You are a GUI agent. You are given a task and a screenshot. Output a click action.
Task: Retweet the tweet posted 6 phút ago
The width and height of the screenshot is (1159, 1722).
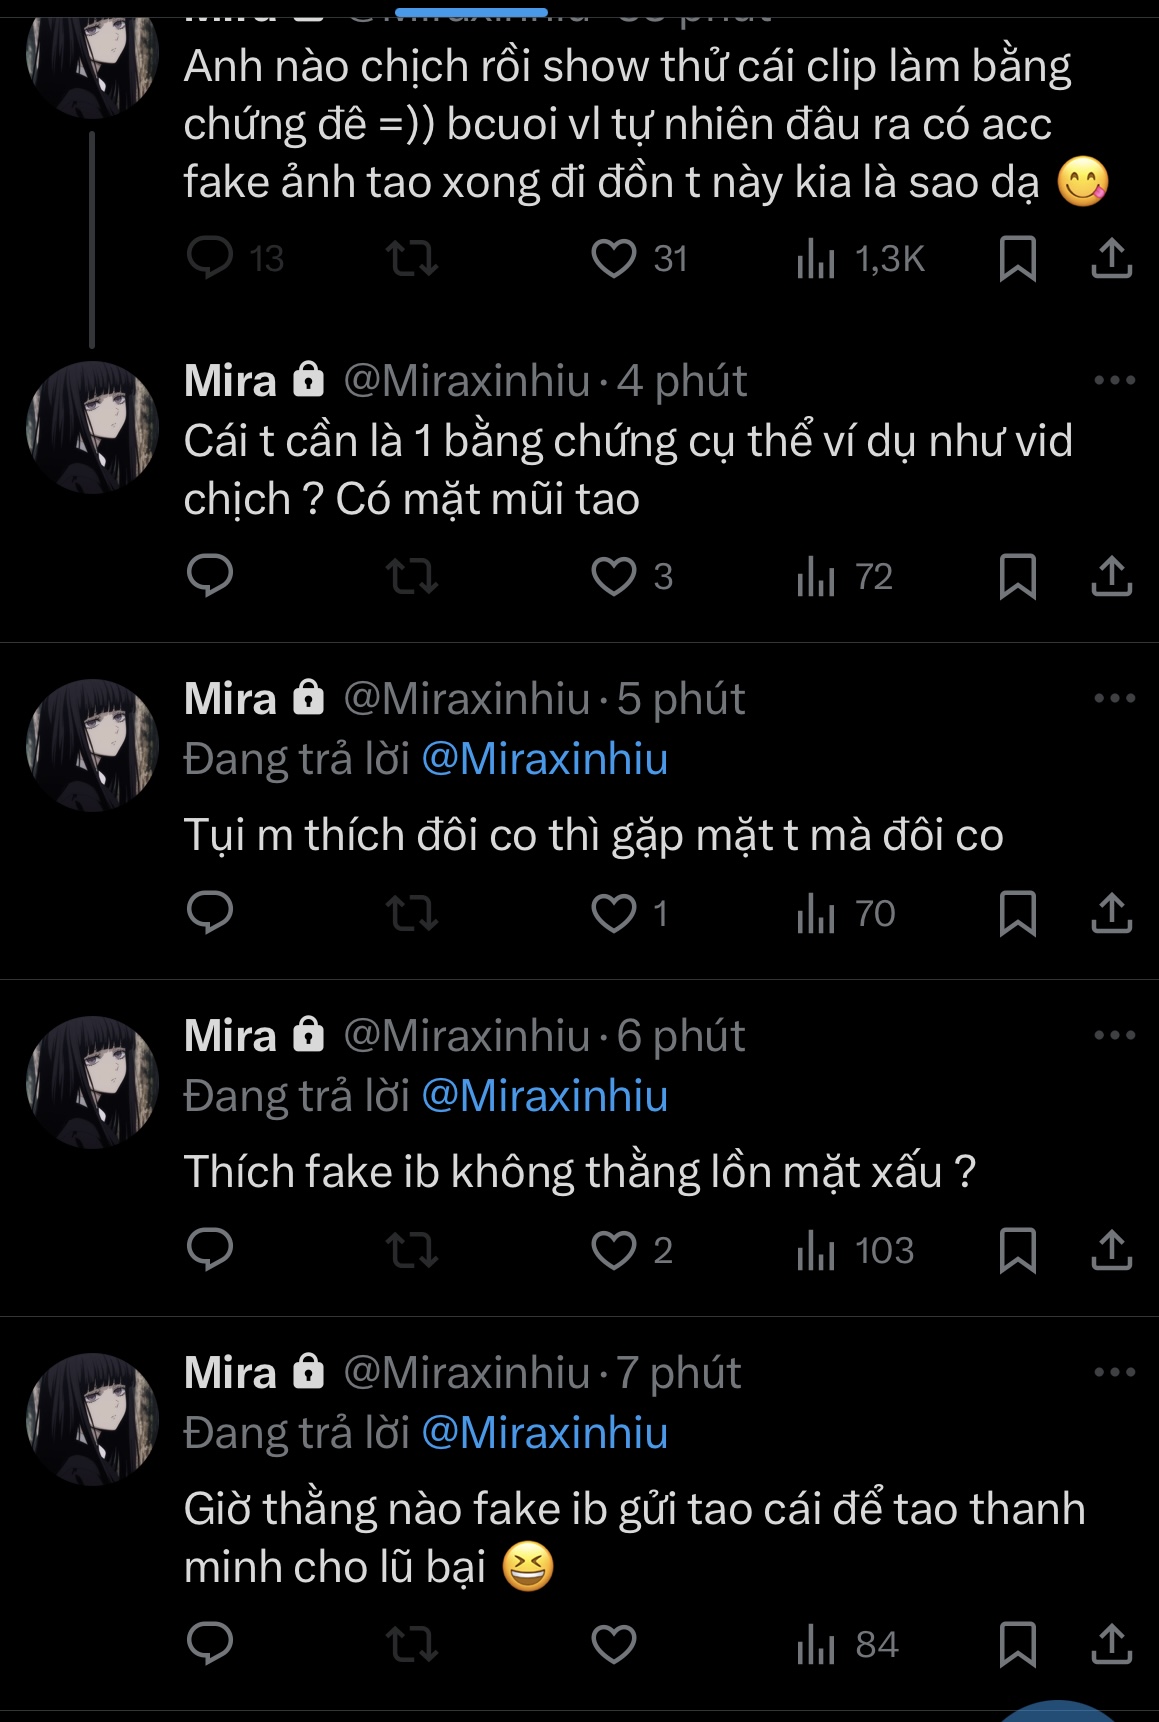[x=412, y=1251]
